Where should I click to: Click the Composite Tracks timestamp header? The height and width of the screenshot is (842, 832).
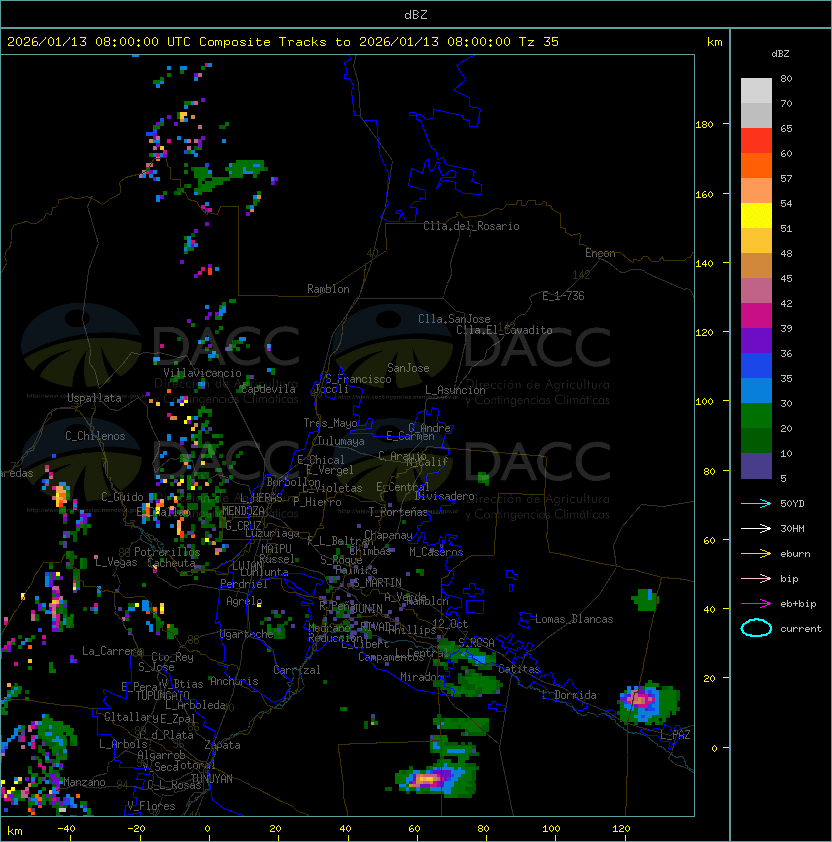283,42
